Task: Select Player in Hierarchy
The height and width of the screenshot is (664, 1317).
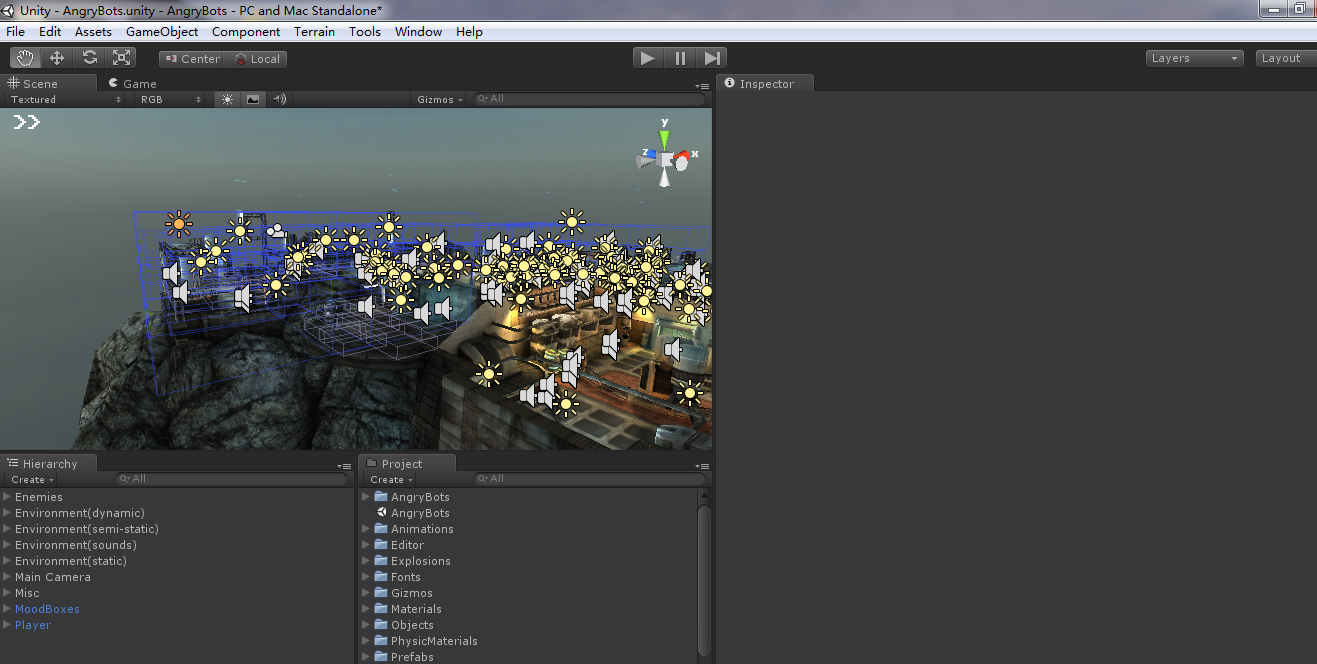Action: click(x=32, y=625)
